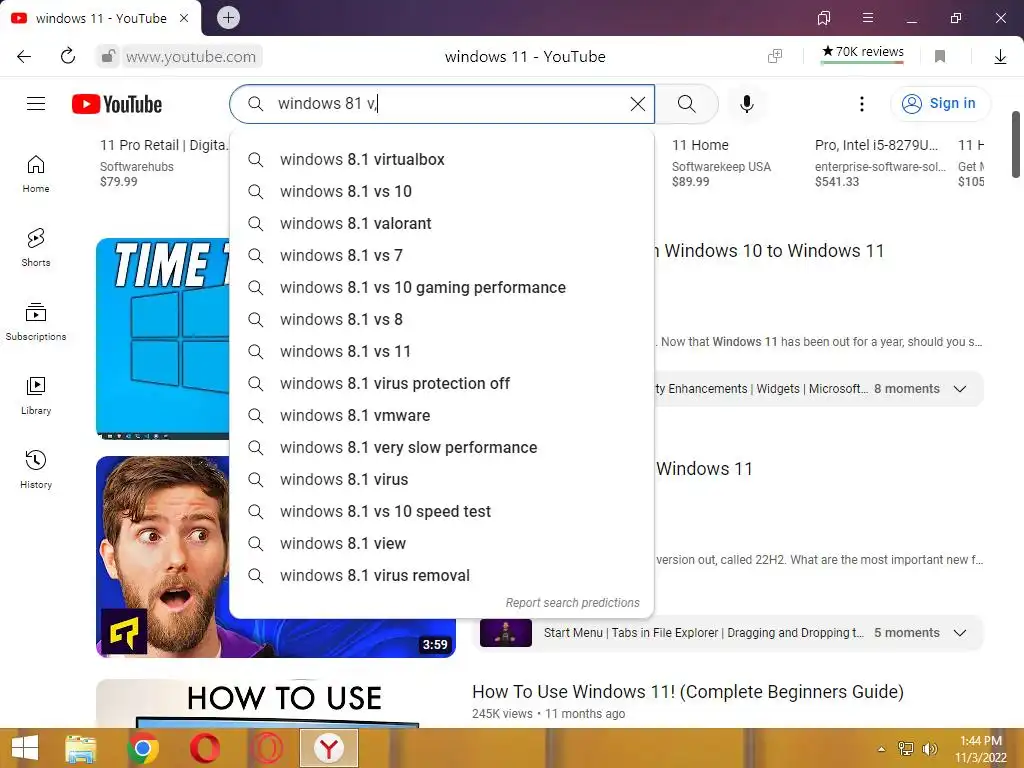Click the www.youtube.com address field
This screenshot has height=768, width=1024.
191,57
